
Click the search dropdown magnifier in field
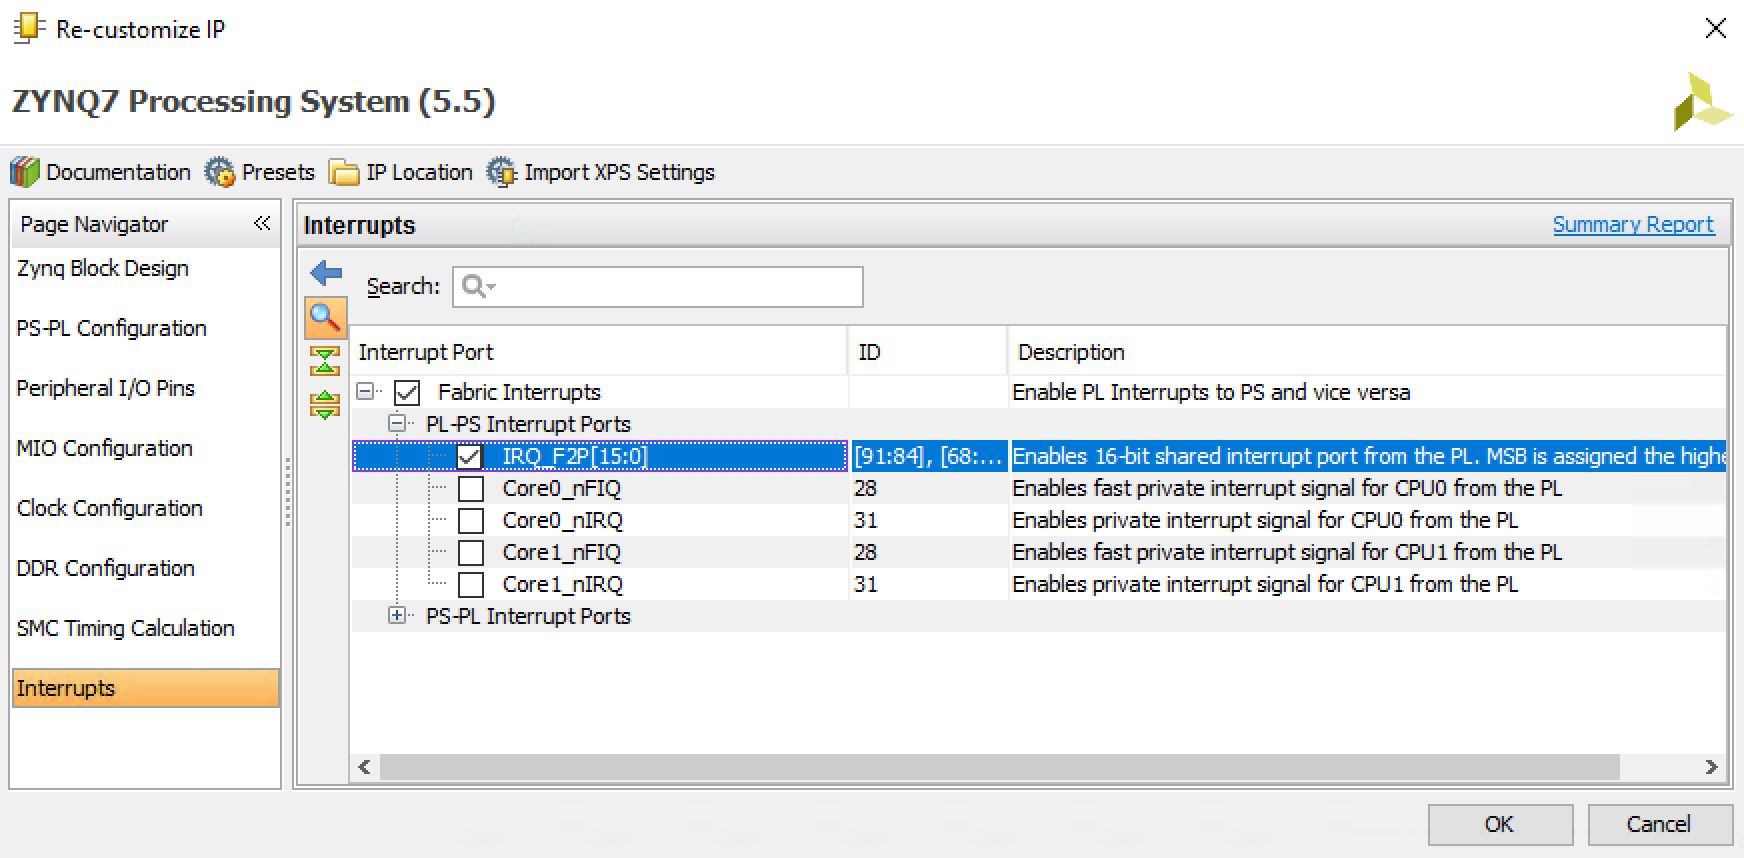coord(478,287)
